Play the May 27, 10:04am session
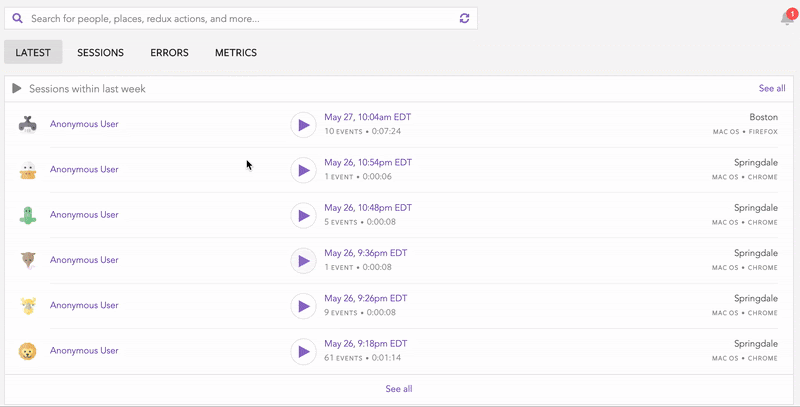800x407 pixels. (303, 125)
